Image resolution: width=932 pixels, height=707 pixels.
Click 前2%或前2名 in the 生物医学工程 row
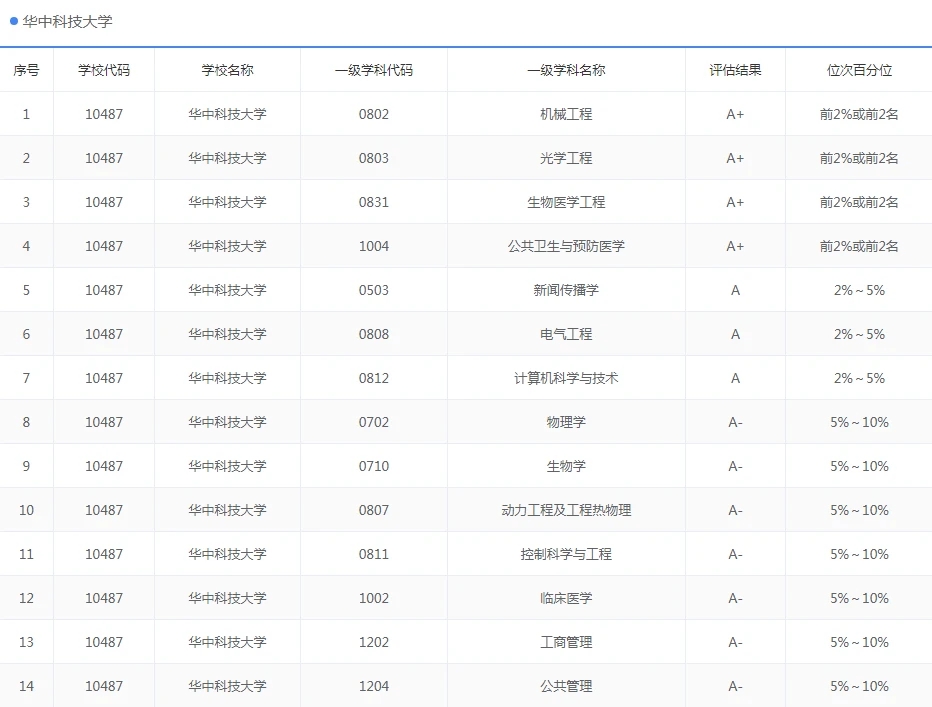pos(859,202)
